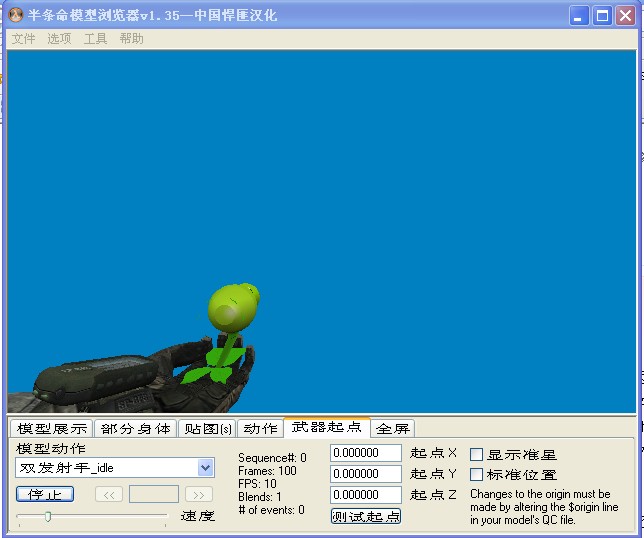The image size is (644, 538).
Task: Open the 工具 menu
Action: [x=95, y=39]
